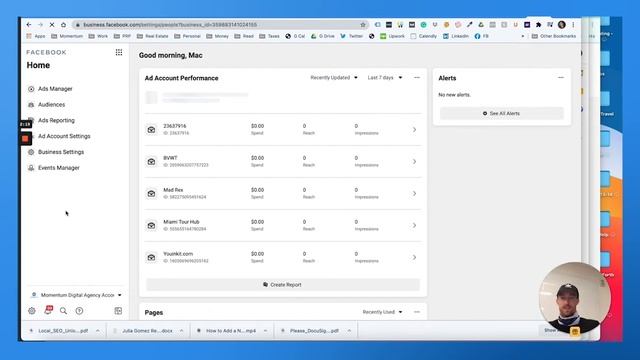640x360 pixels.
Task: Open the Twitter bookmark
Action: click(x=351, y=36)
